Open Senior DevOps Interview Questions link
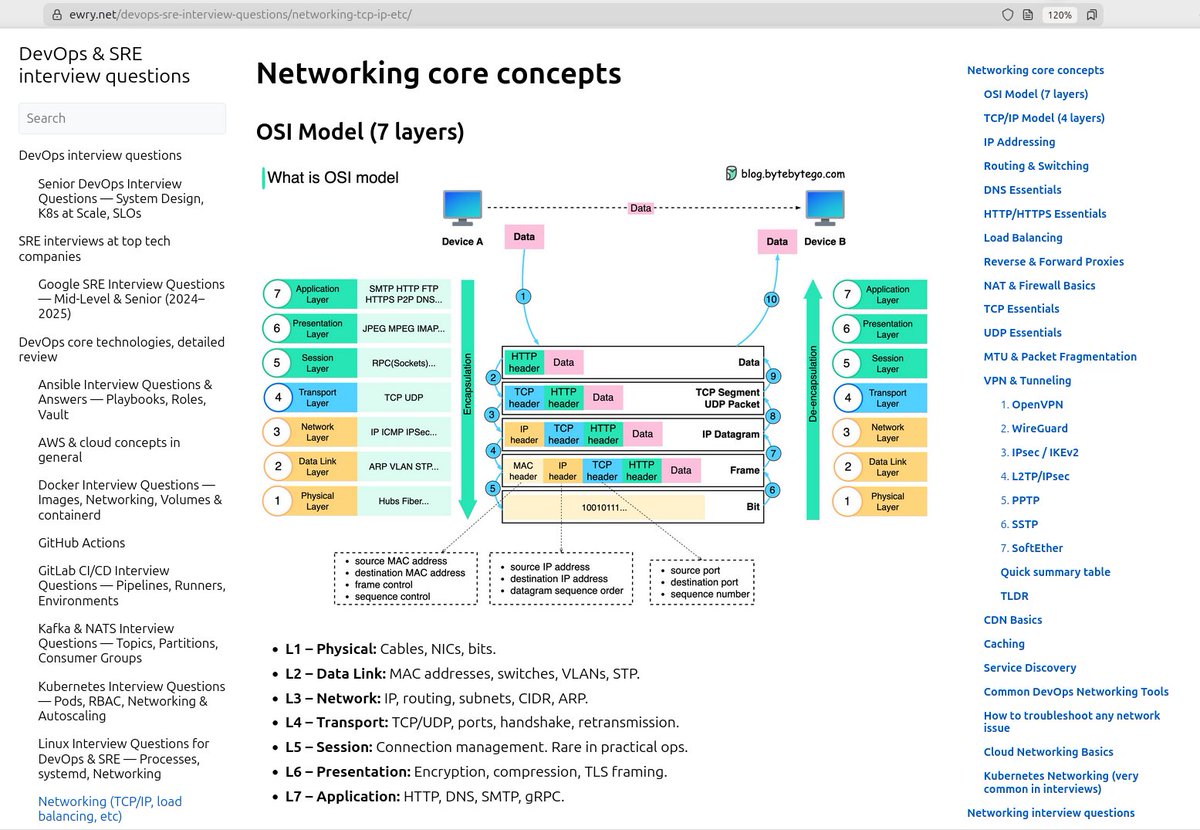Viewport: 1200px width, 830px height. pyautogui.click(x=120, y=198)
